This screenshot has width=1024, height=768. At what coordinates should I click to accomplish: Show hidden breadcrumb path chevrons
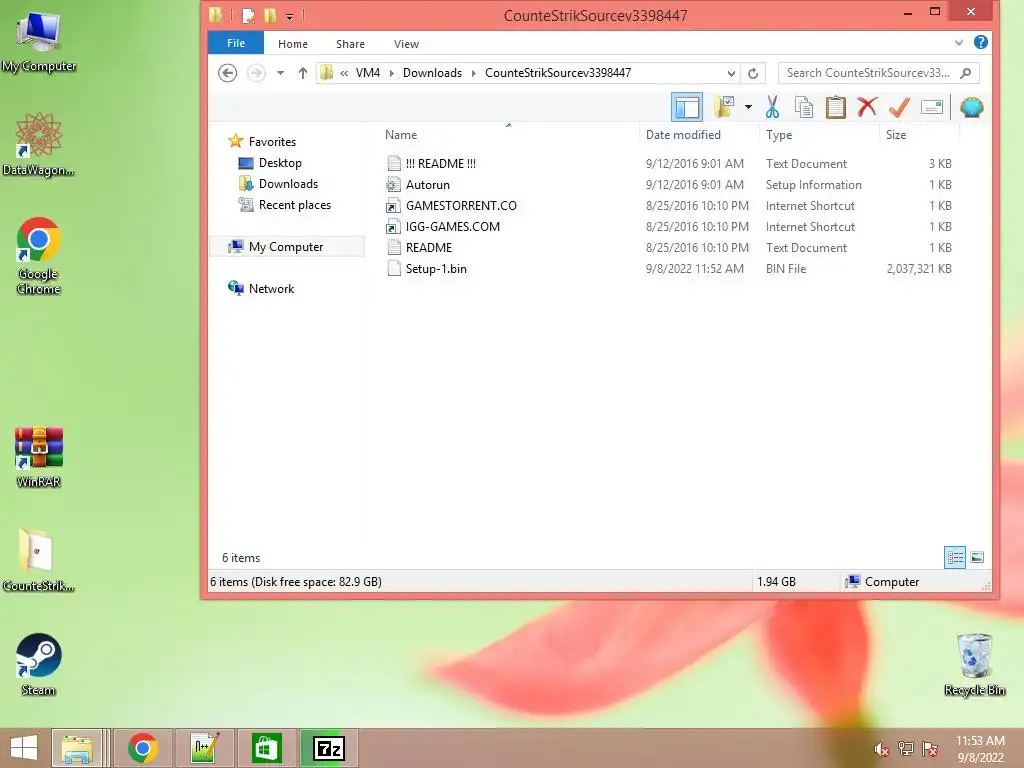344,72
